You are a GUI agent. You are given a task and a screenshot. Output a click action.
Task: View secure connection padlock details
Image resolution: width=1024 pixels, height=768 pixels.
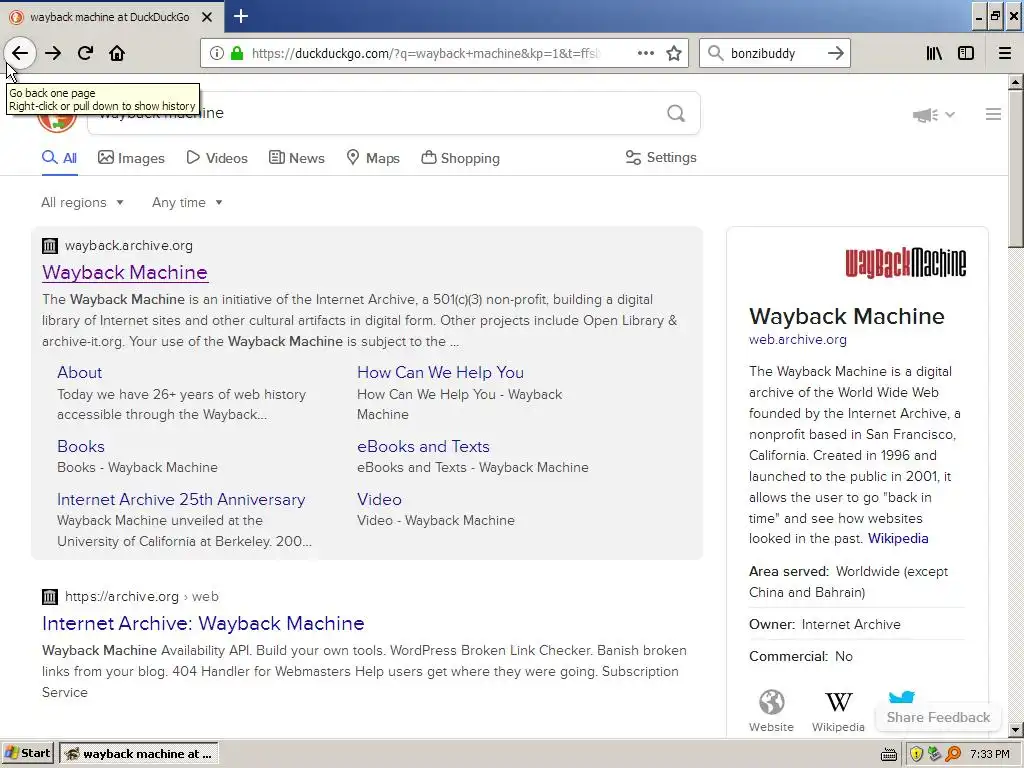pos(237,54)
